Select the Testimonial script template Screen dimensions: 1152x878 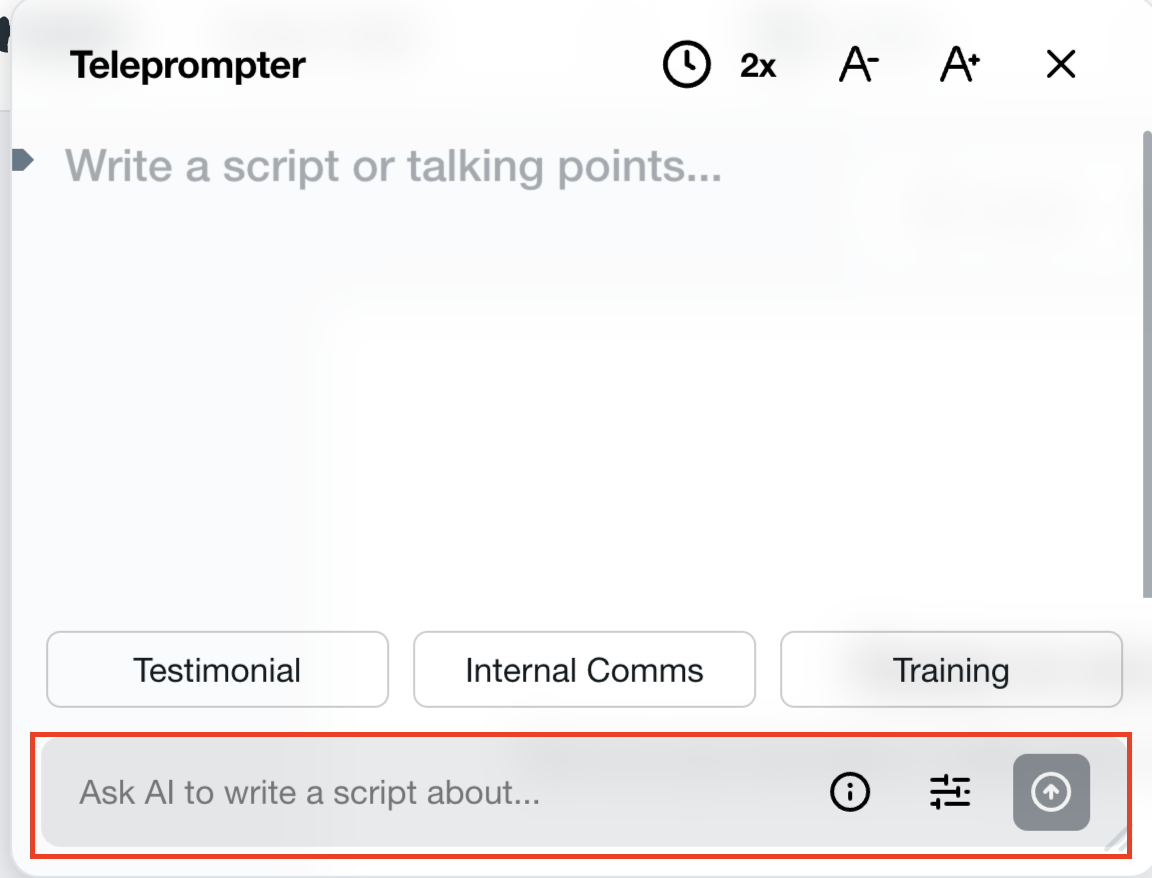217,669
